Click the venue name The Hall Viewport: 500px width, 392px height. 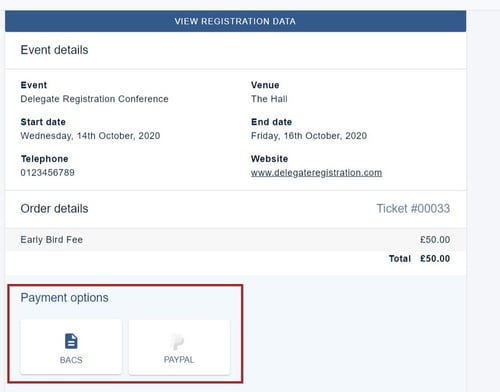pos(269,99)
